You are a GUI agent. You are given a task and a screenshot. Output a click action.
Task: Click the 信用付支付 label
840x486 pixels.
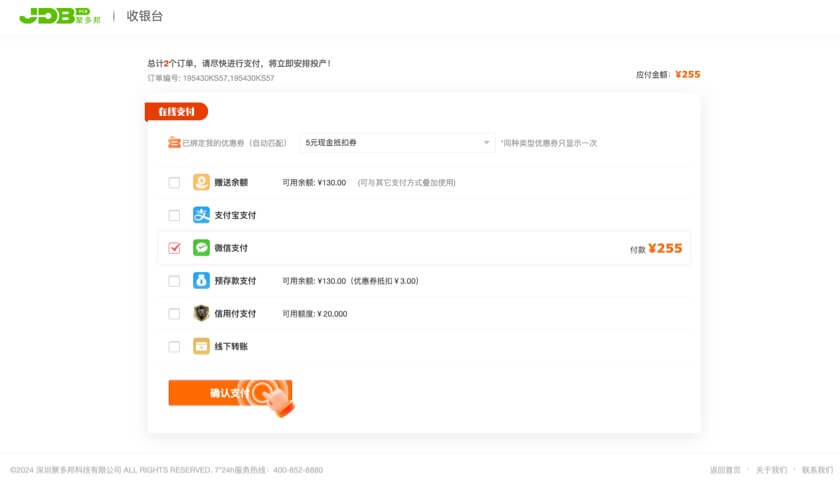tap(235, 313)
